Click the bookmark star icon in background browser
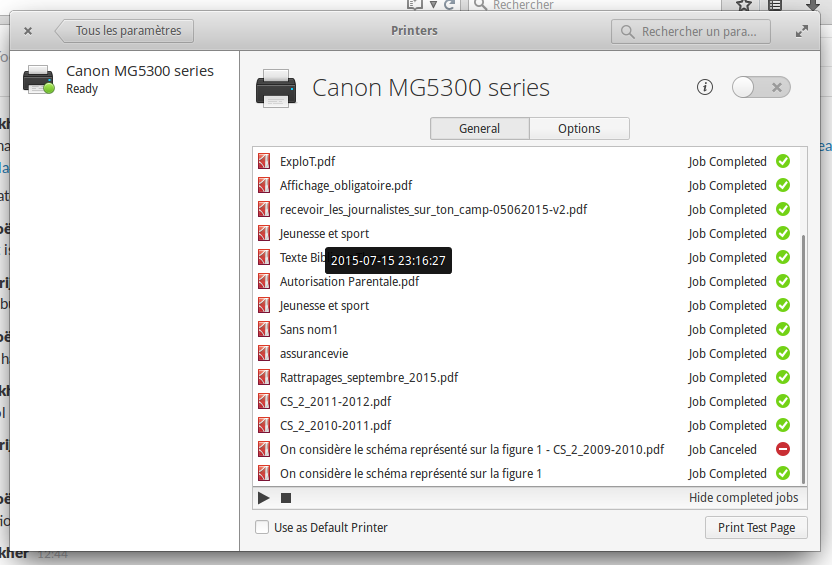The height and width of the screenshot is (565, 832). (x=744, y=5)
